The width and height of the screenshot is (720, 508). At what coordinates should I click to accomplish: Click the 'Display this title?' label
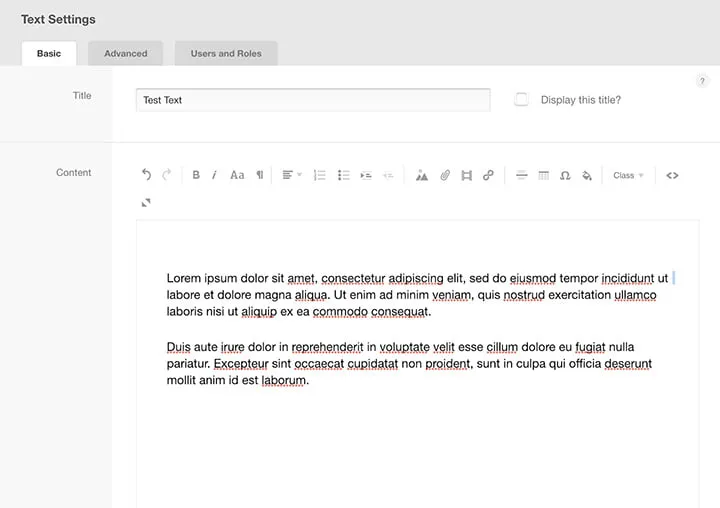[x=580, y=100]
